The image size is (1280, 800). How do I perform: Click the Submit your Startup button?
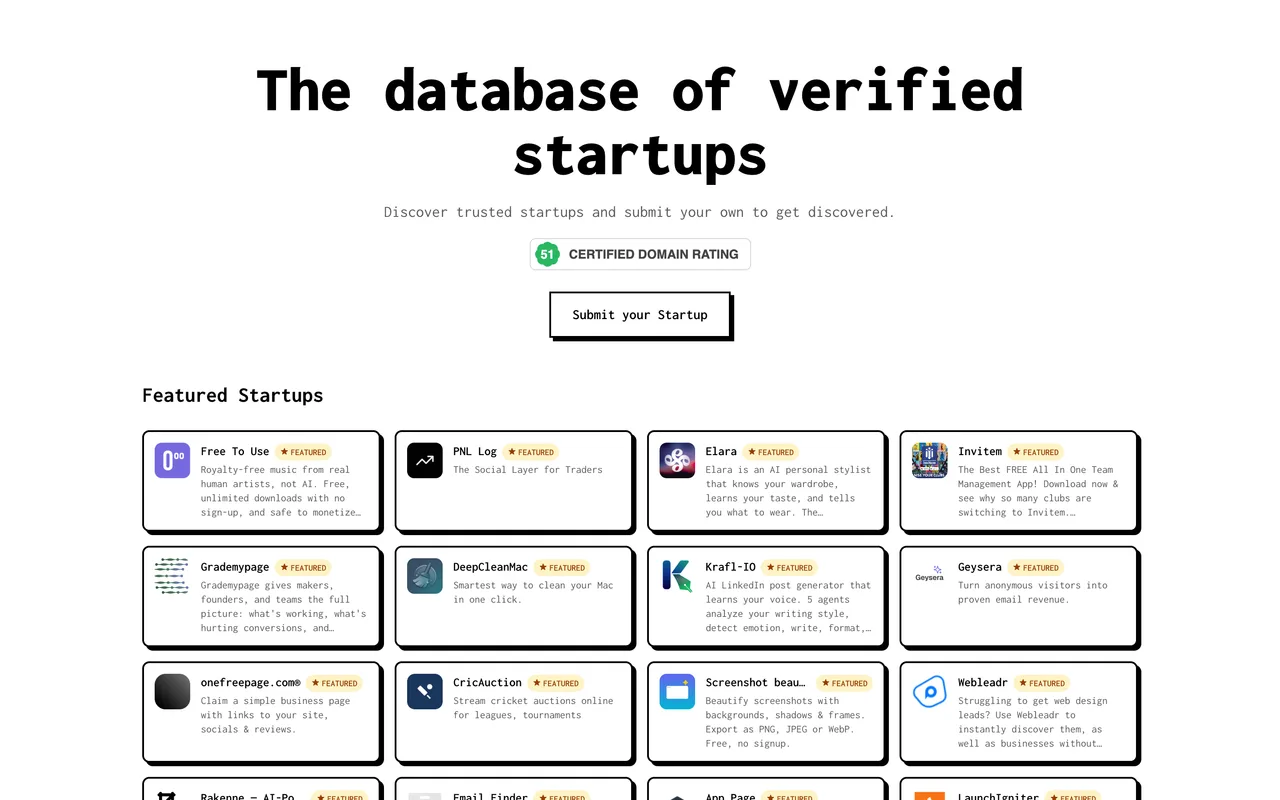(x=640, y=315)
